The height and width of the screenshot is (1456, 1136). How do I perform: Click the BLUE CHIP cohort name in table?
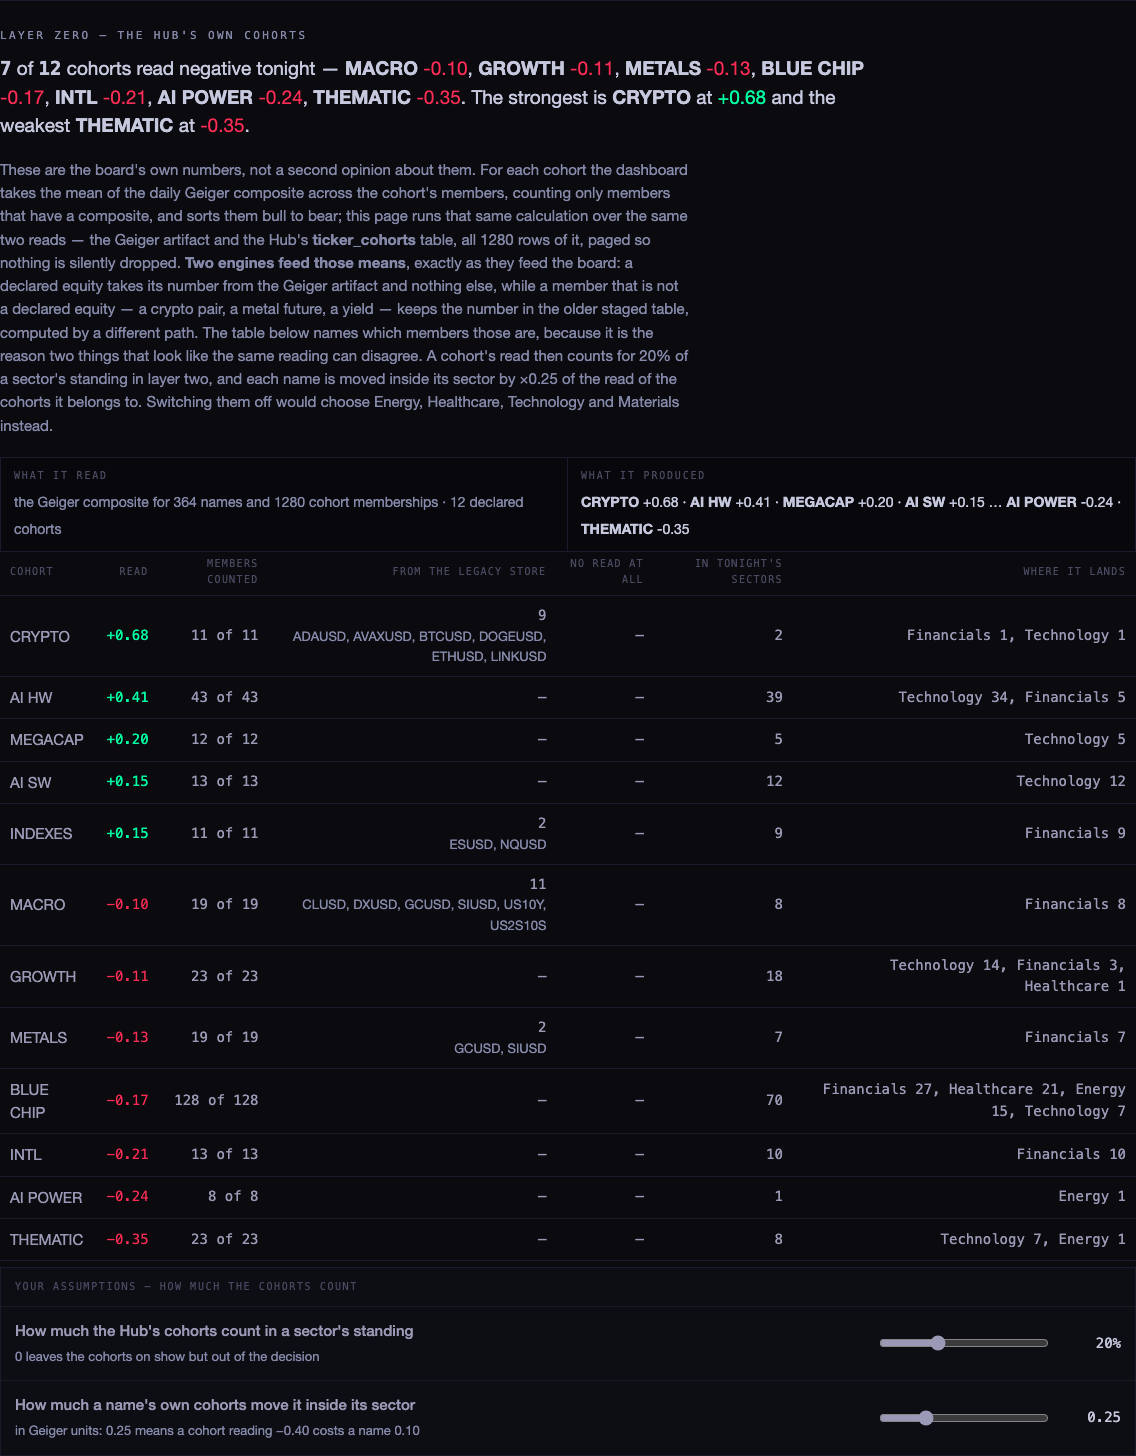30,1101
